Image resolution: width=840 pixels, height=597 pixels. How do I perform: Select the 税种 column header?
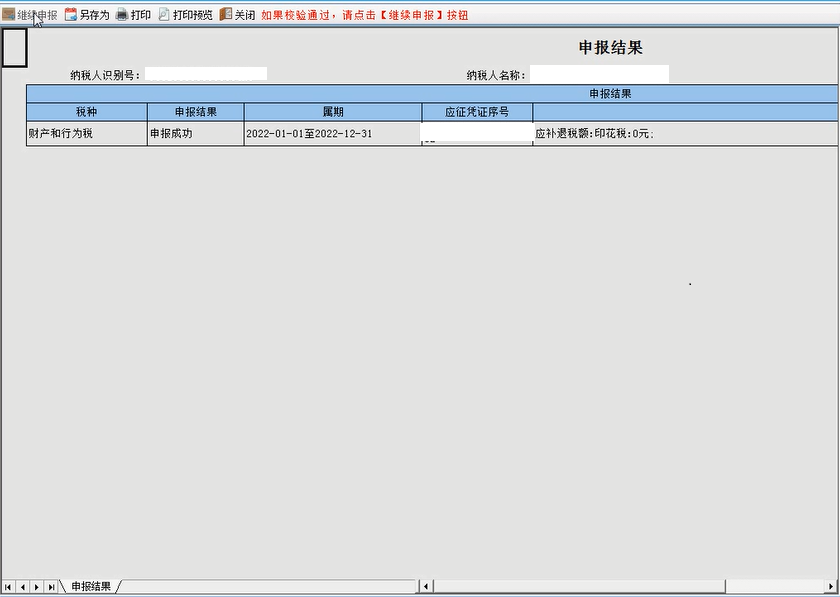(87, 112)
